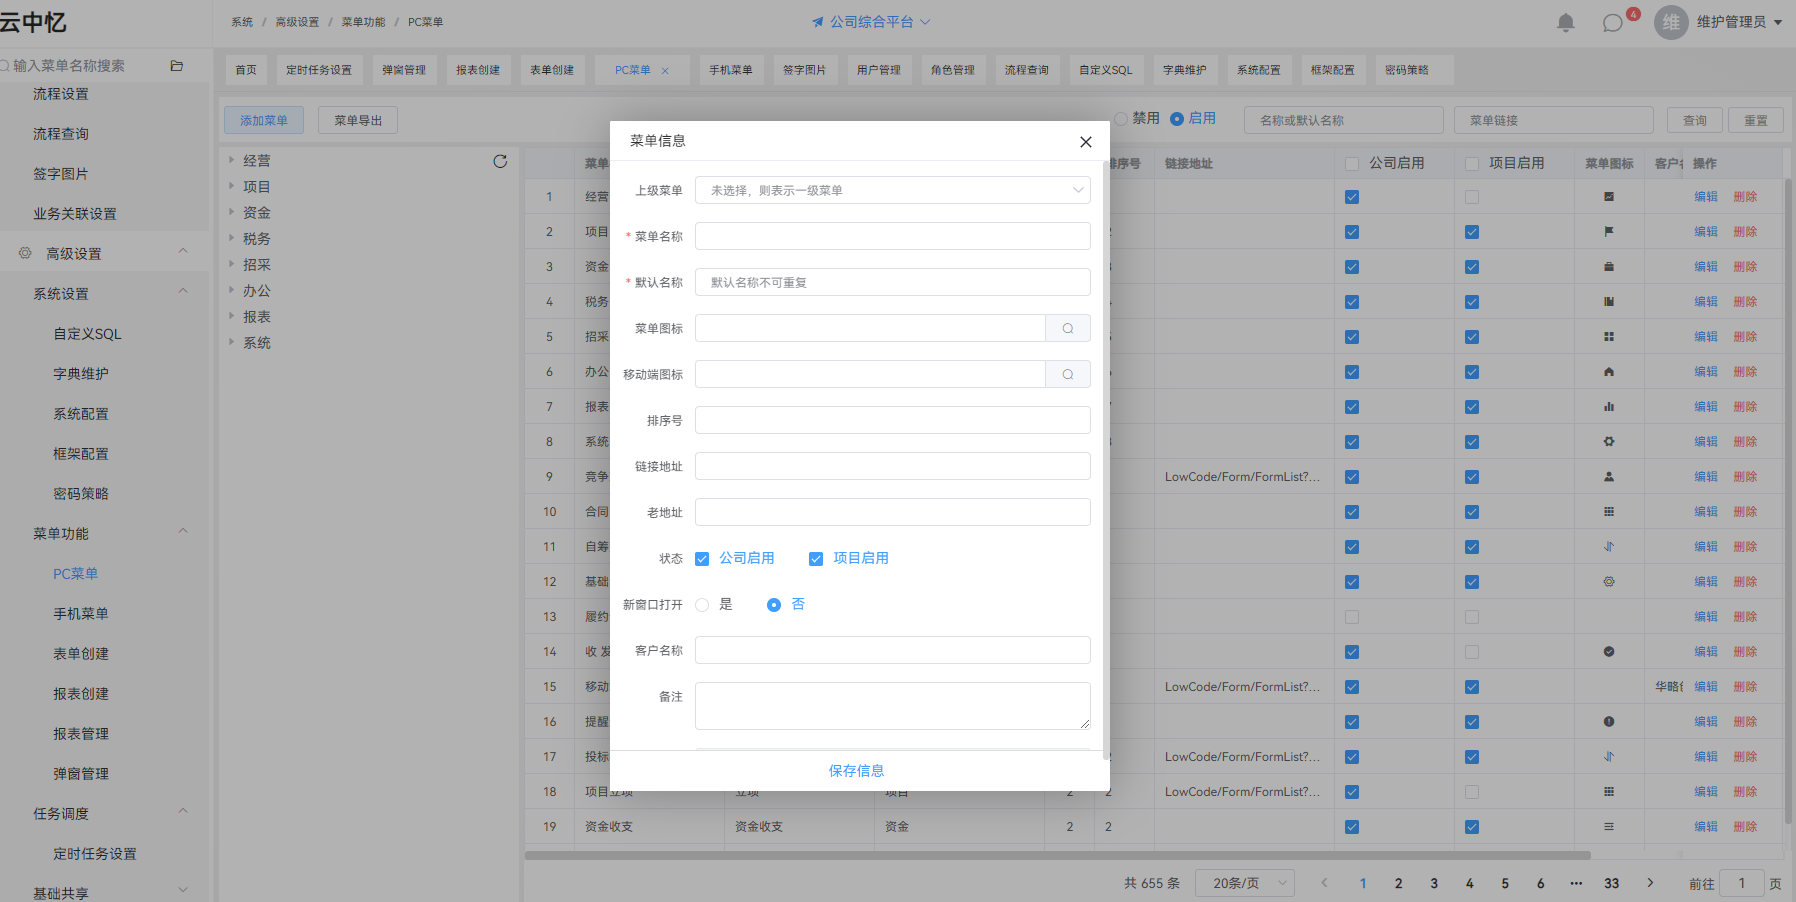Open the 20条/页 page size dropdown
The width and height of the screenshot is (1796, 902).
[1245, 883]
